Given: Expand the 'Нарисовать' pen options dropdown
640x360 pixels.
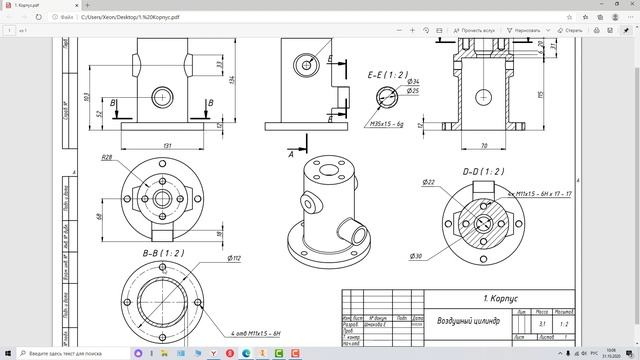Looking at the screenshot, I should tap(548, 30).
